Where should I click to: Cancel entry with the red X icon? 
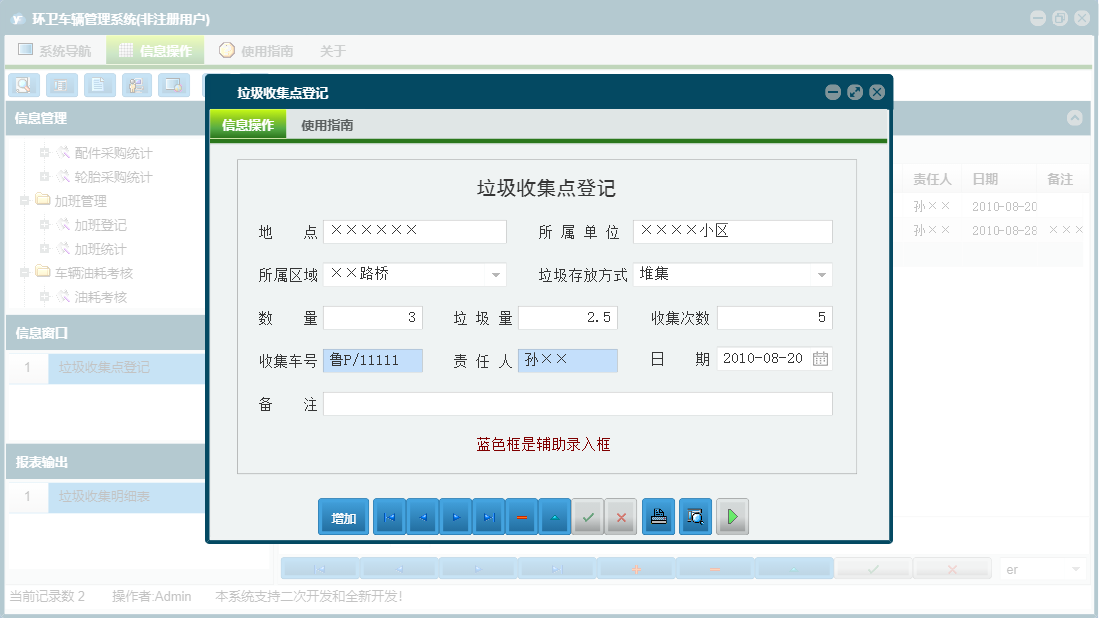click(x=620, y=517)
